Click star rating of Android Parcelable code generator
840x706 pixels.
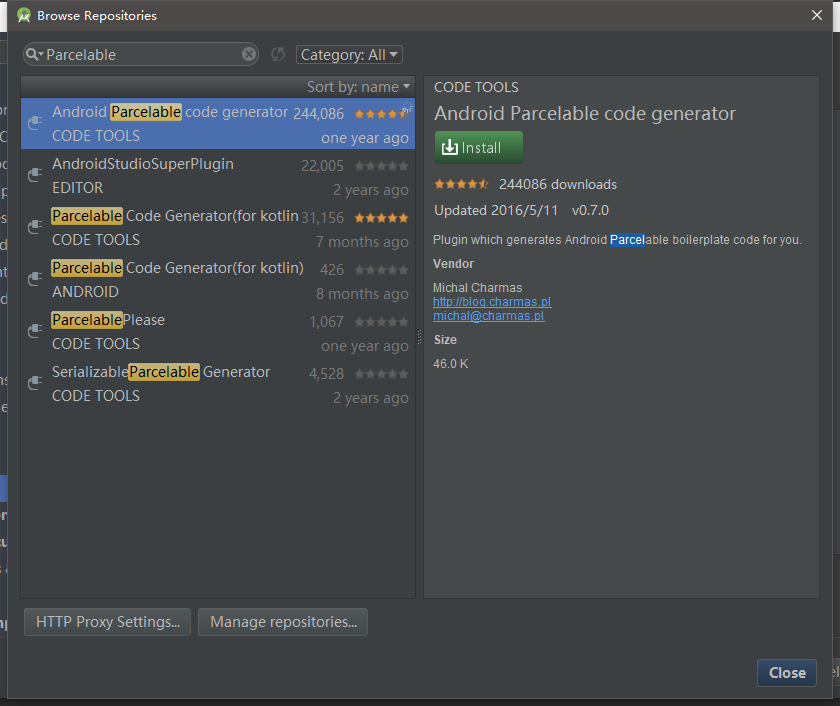pos(380,114)
